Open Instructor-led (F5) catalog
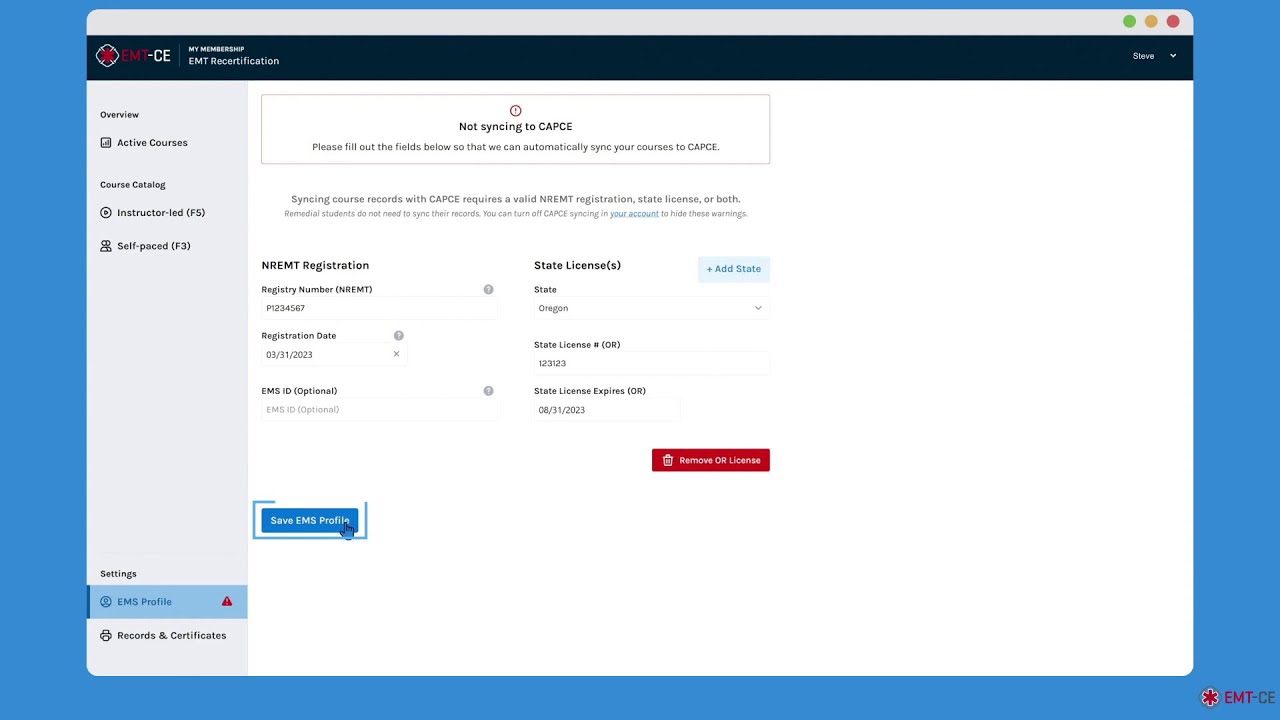The width and height of the screenshot is (1280, 720). tap(161, 213)
